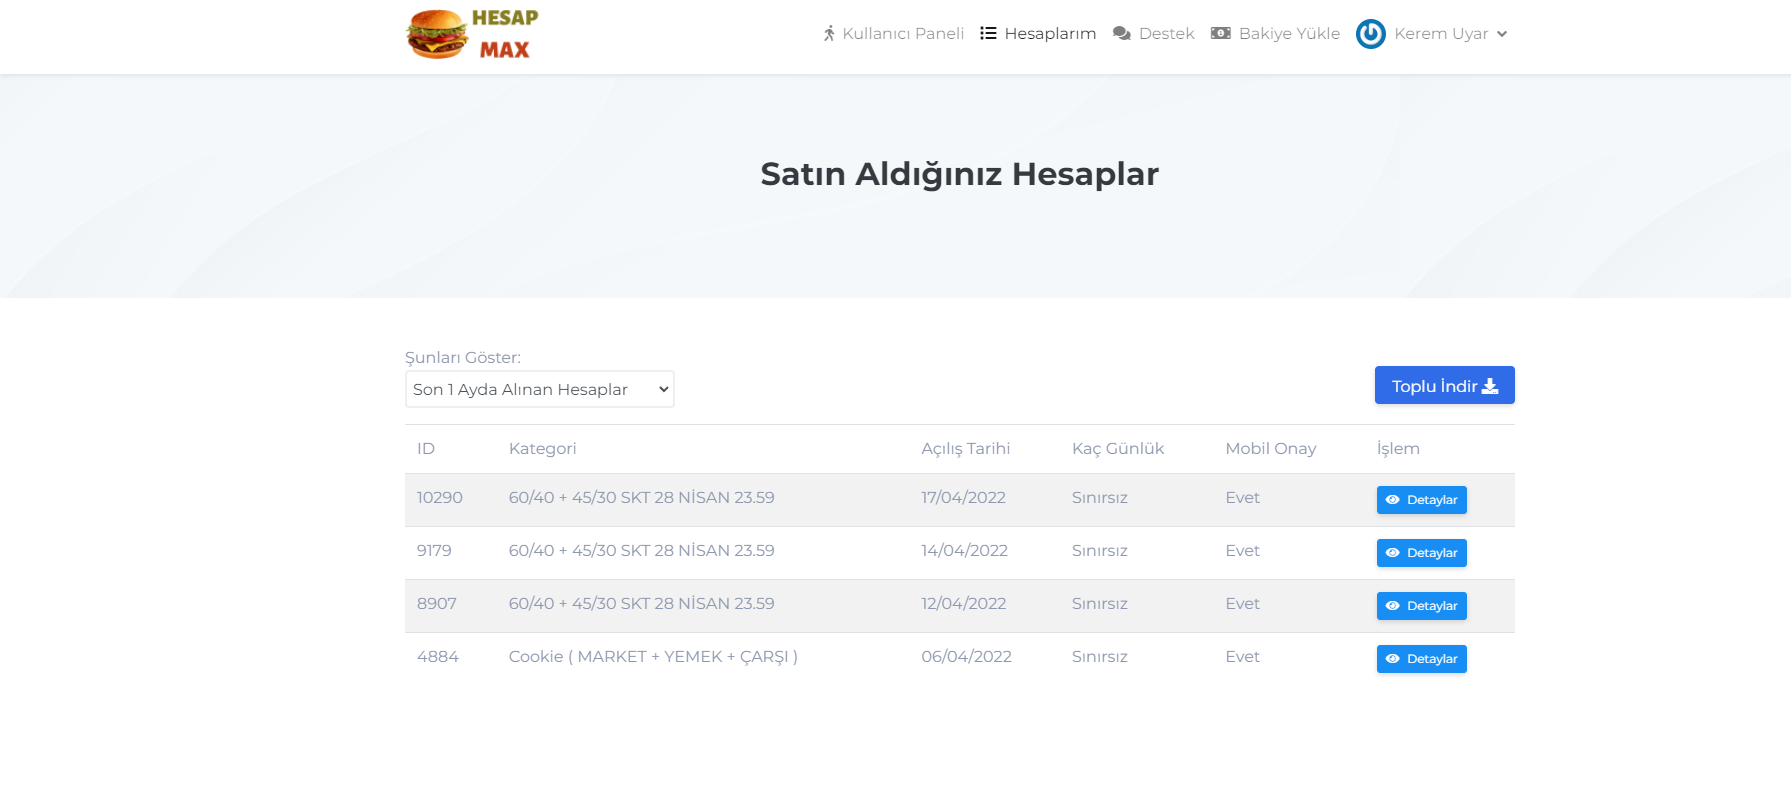This screenshot has width=1791, height=799.
Task: Click the ID column header
Action: pos(426,449)
